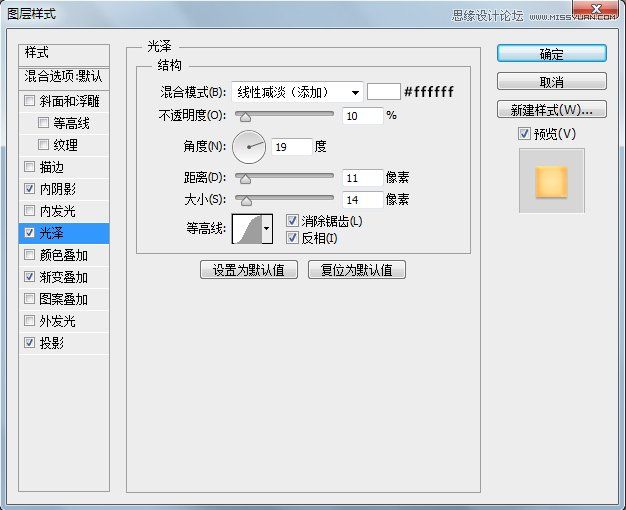
Task: Open the 混合模式 blend mode dropdown
Action: click(297, 92)
